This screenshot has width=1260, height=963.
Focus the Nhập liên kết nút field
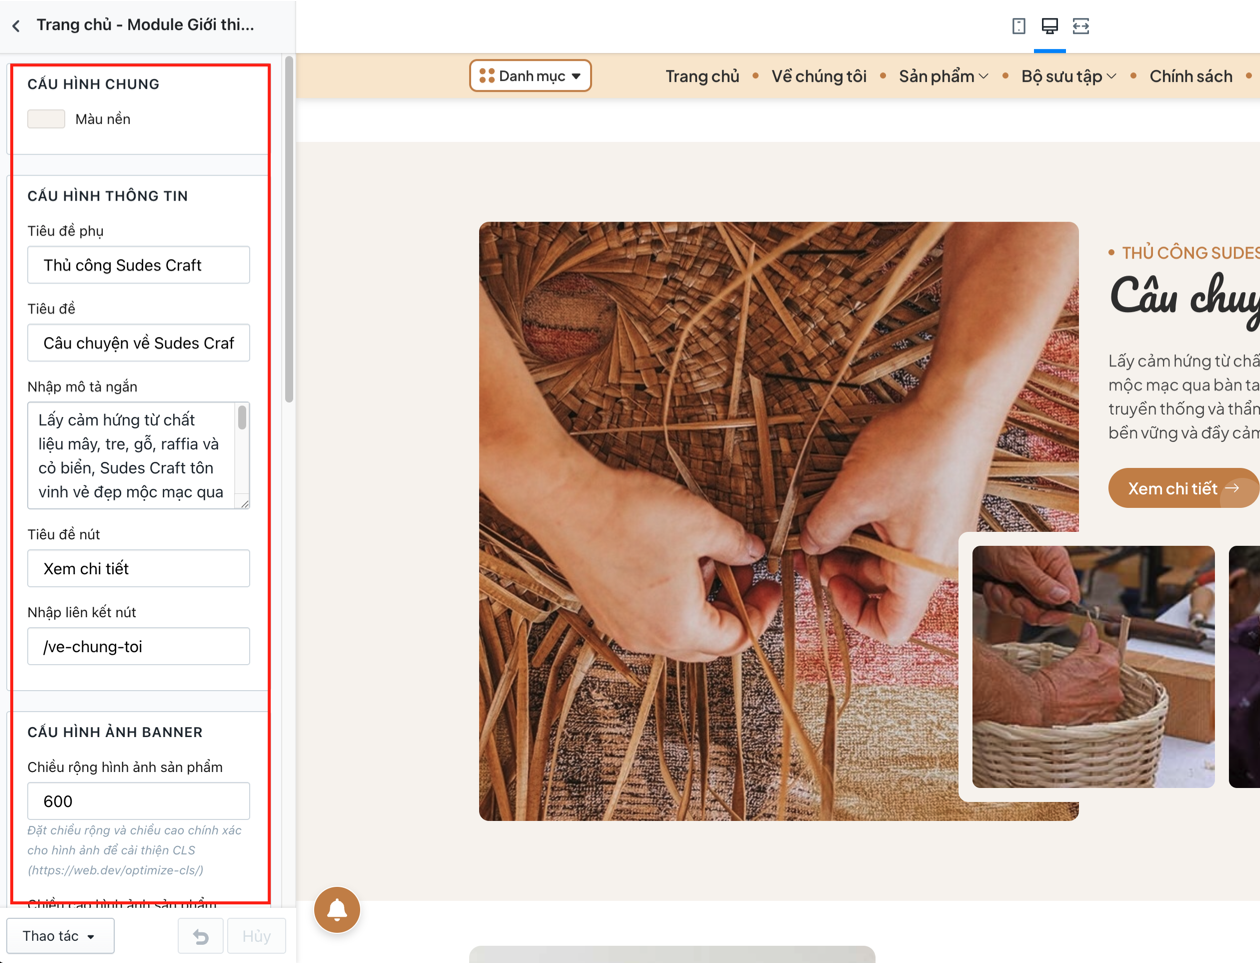(x=138, y=647)
